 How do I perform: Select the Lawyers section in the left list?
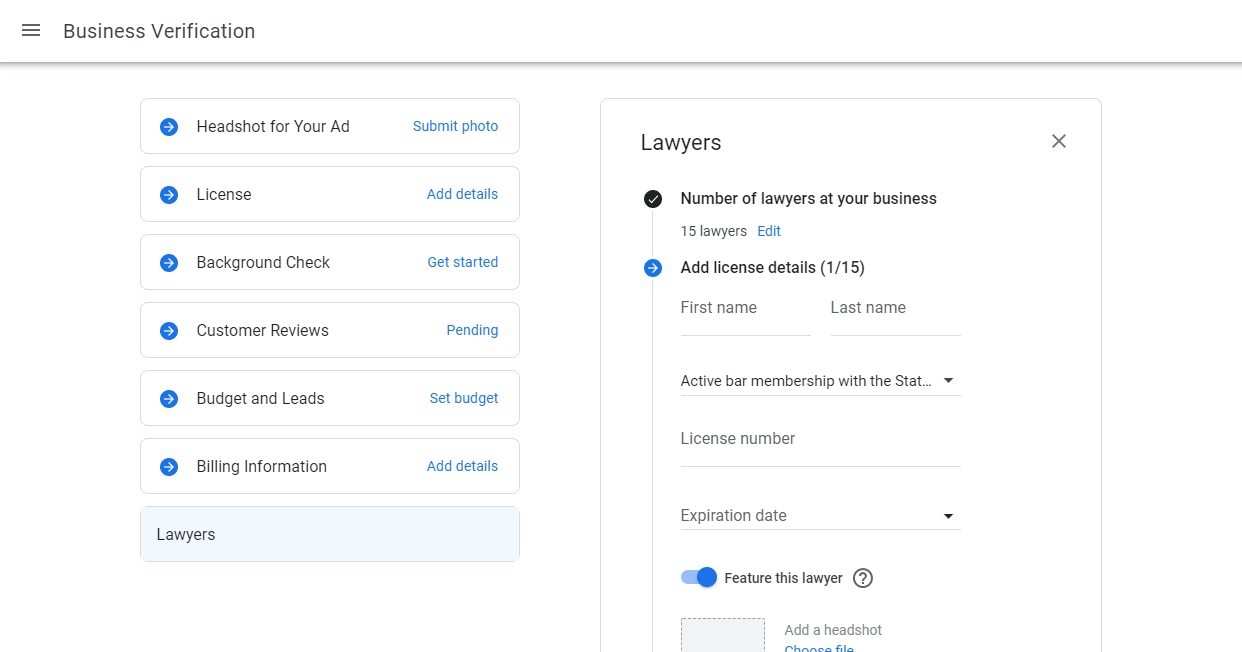pos(329,534)
